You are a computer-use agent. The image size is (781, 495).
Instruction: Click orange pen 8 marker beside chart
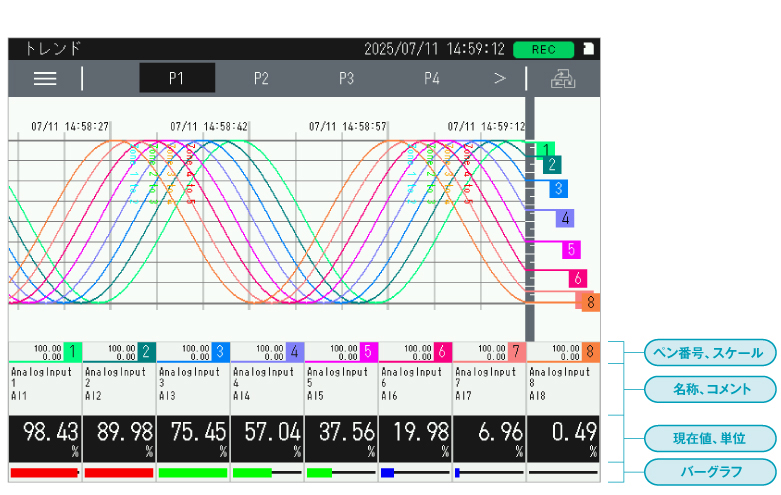590,302
